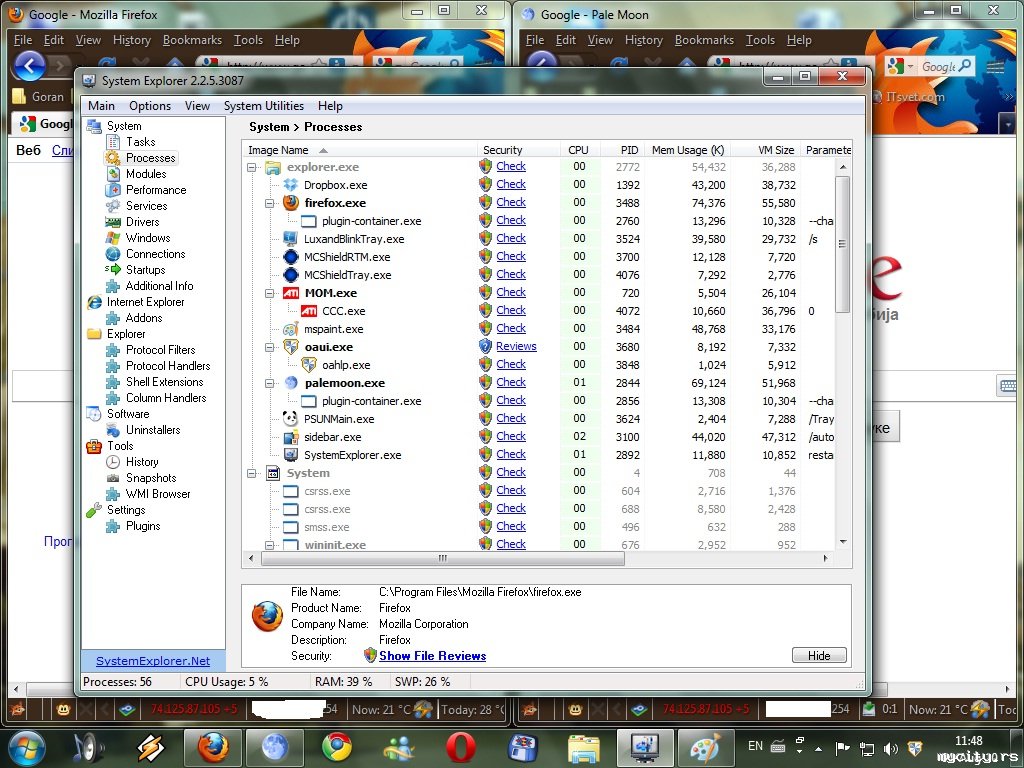
Task: Collapse the explorer.exe process tree
Action: [x=251, y=168]
